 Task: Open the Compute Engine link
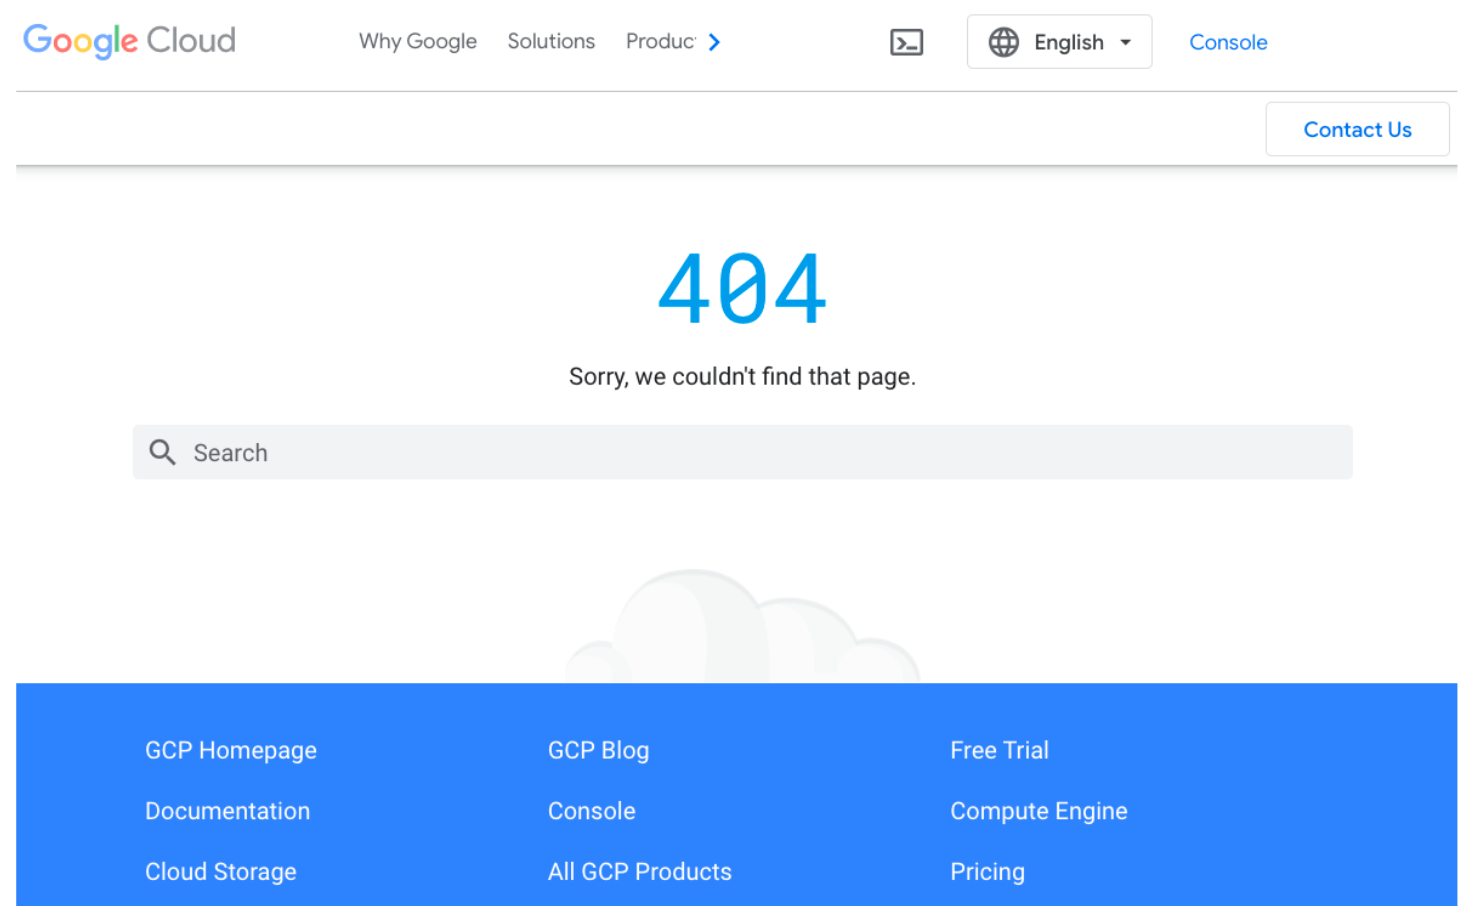pyautogui.click(x=1038, y=811)
